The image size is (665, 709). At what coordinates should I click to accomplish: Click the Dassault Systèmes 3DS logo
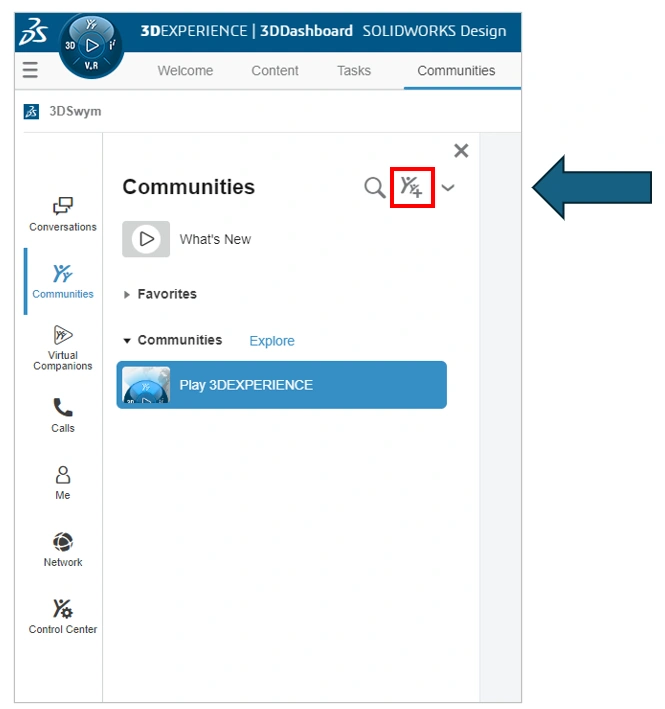coord(33,32)
